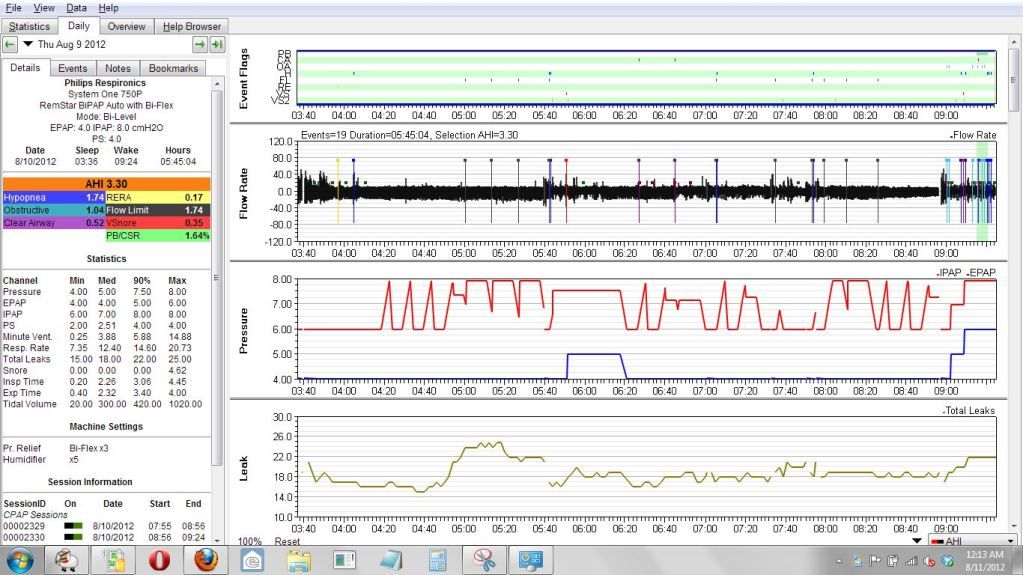Jump to most recent day arrow button

click(217, 44)
